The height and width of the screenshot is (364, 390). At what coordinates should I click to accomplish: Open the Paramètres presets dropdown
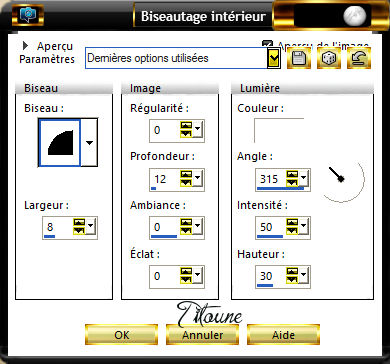coord(274,58)
